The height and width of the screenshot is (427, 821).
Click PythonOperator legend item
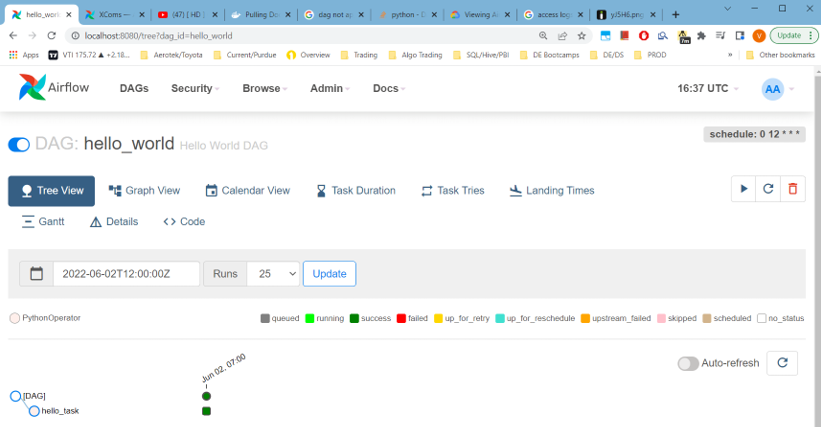coord(46,318)
